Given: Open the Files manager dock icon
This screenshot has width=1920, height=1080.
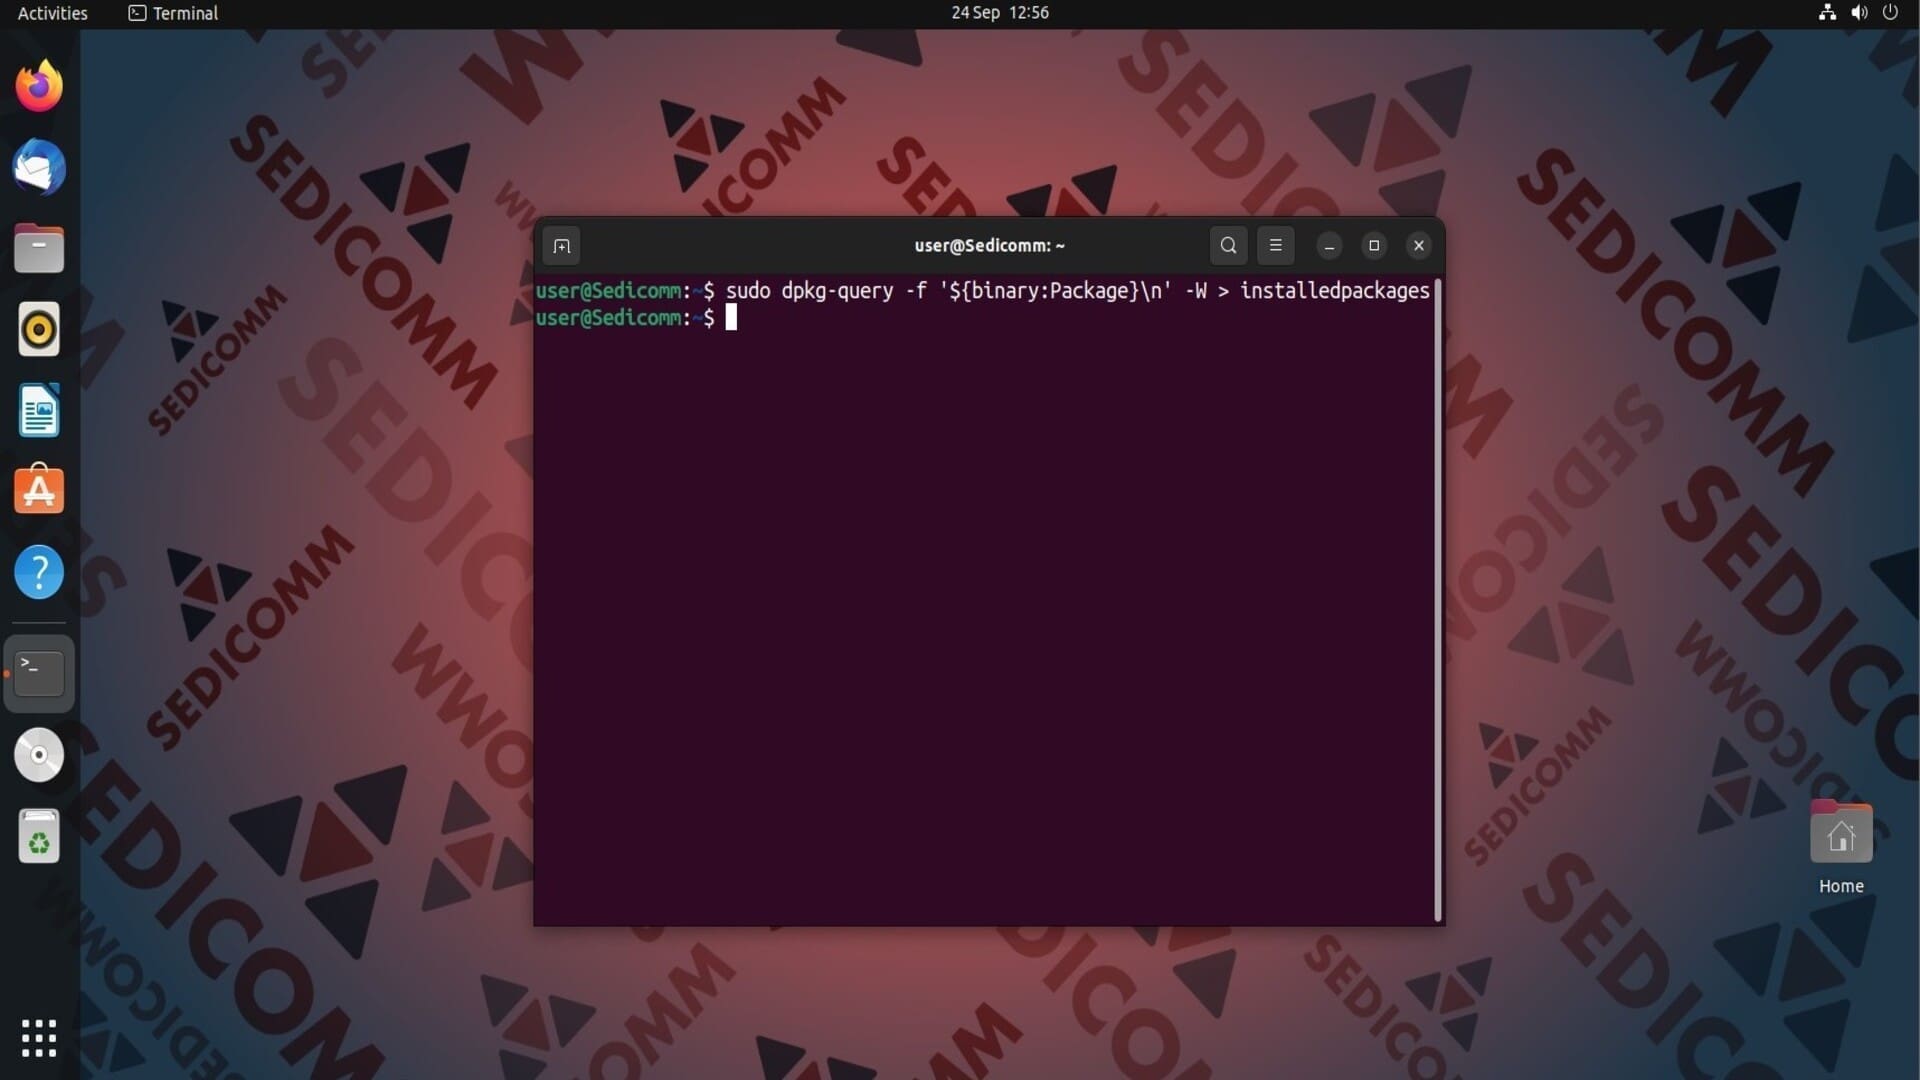Looking at the screenshot, I should click(x=39, y=248).
